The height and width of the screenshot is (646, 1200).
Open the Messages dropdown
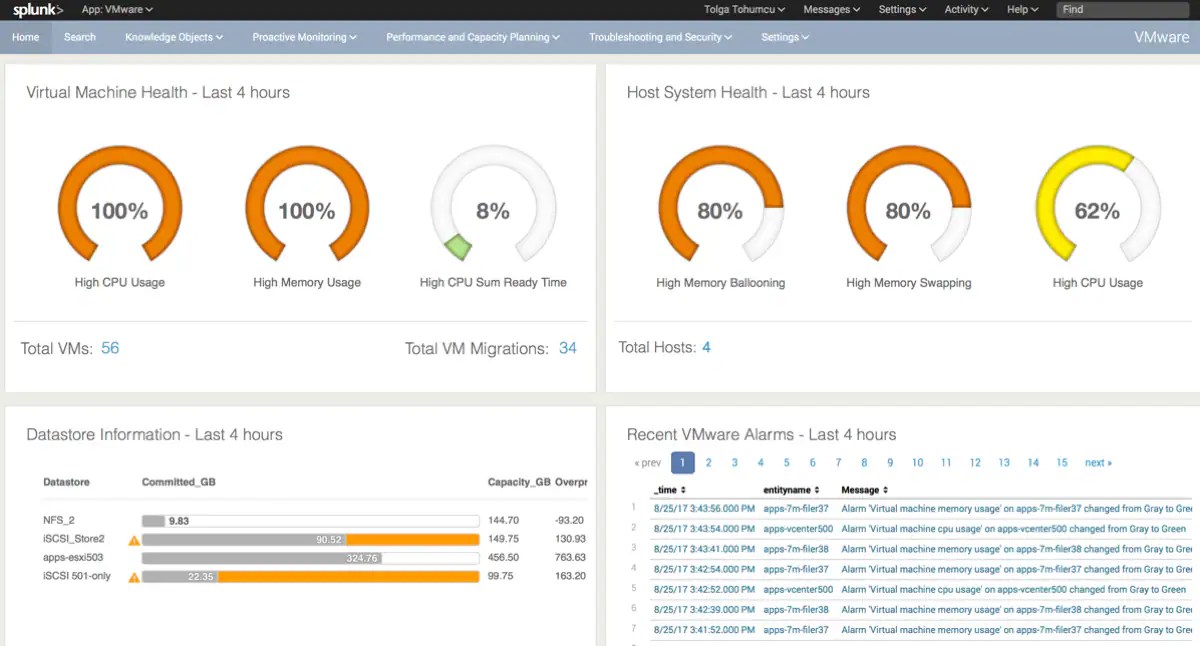[x=832, y=9]
